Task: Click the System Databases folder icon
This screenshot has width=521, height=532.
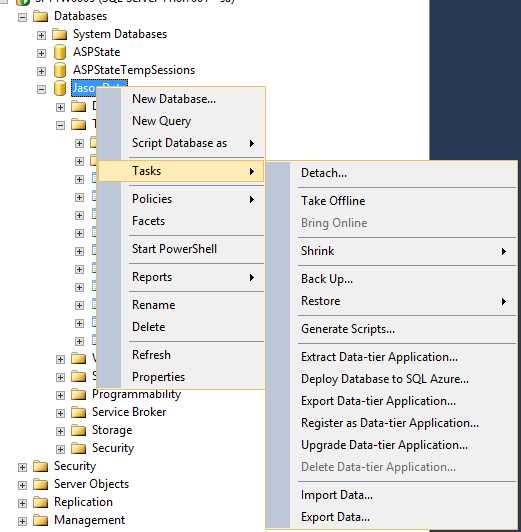Action: point(60,34)
